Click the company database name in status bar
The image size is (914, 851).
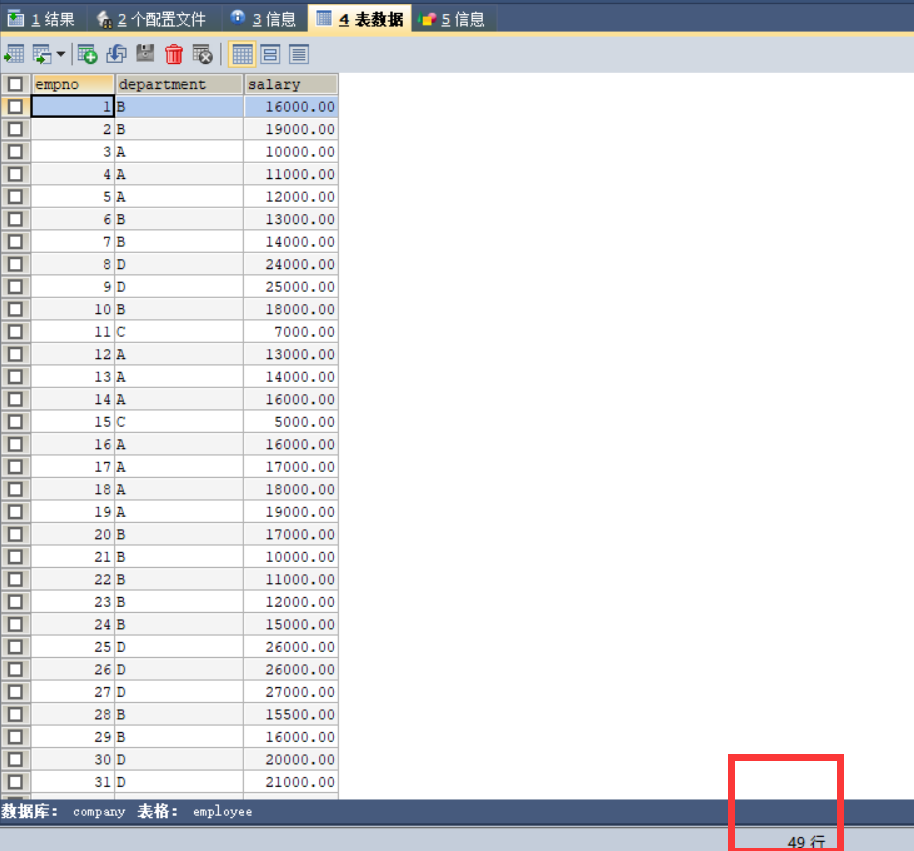(x=99, y=812)
